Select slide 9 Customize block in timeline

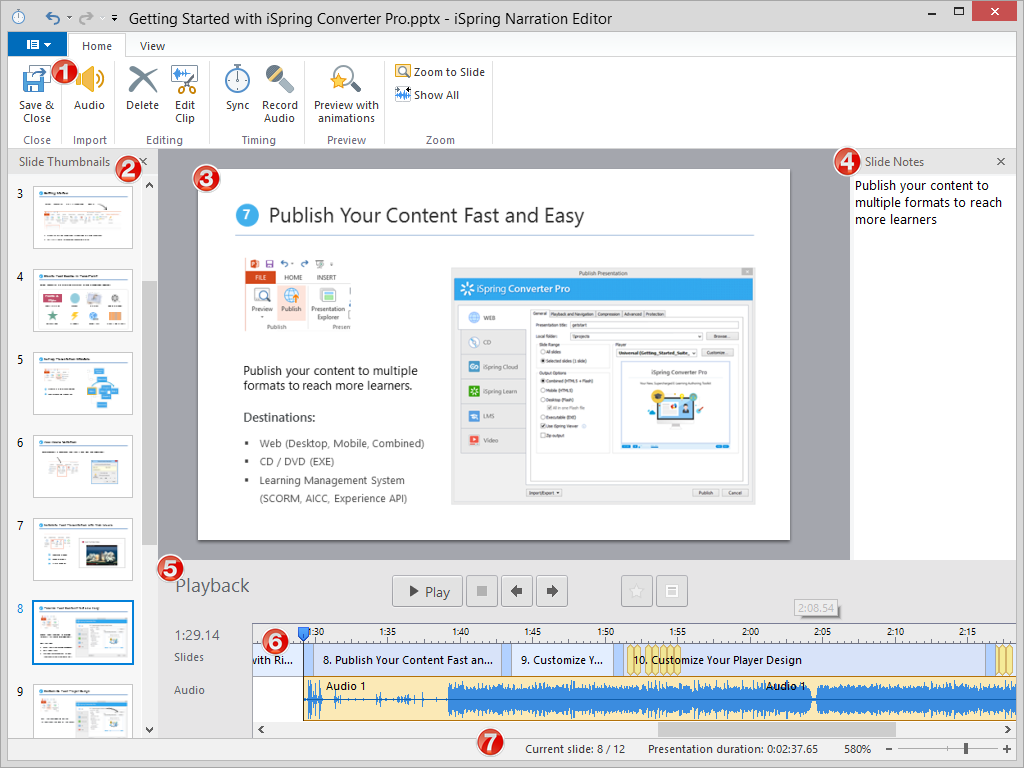562,660
